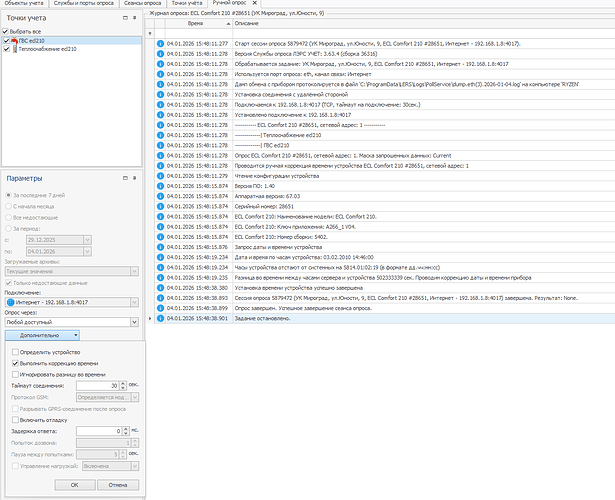Click the 'Таймаут соединения' input field

pos(98,385)
